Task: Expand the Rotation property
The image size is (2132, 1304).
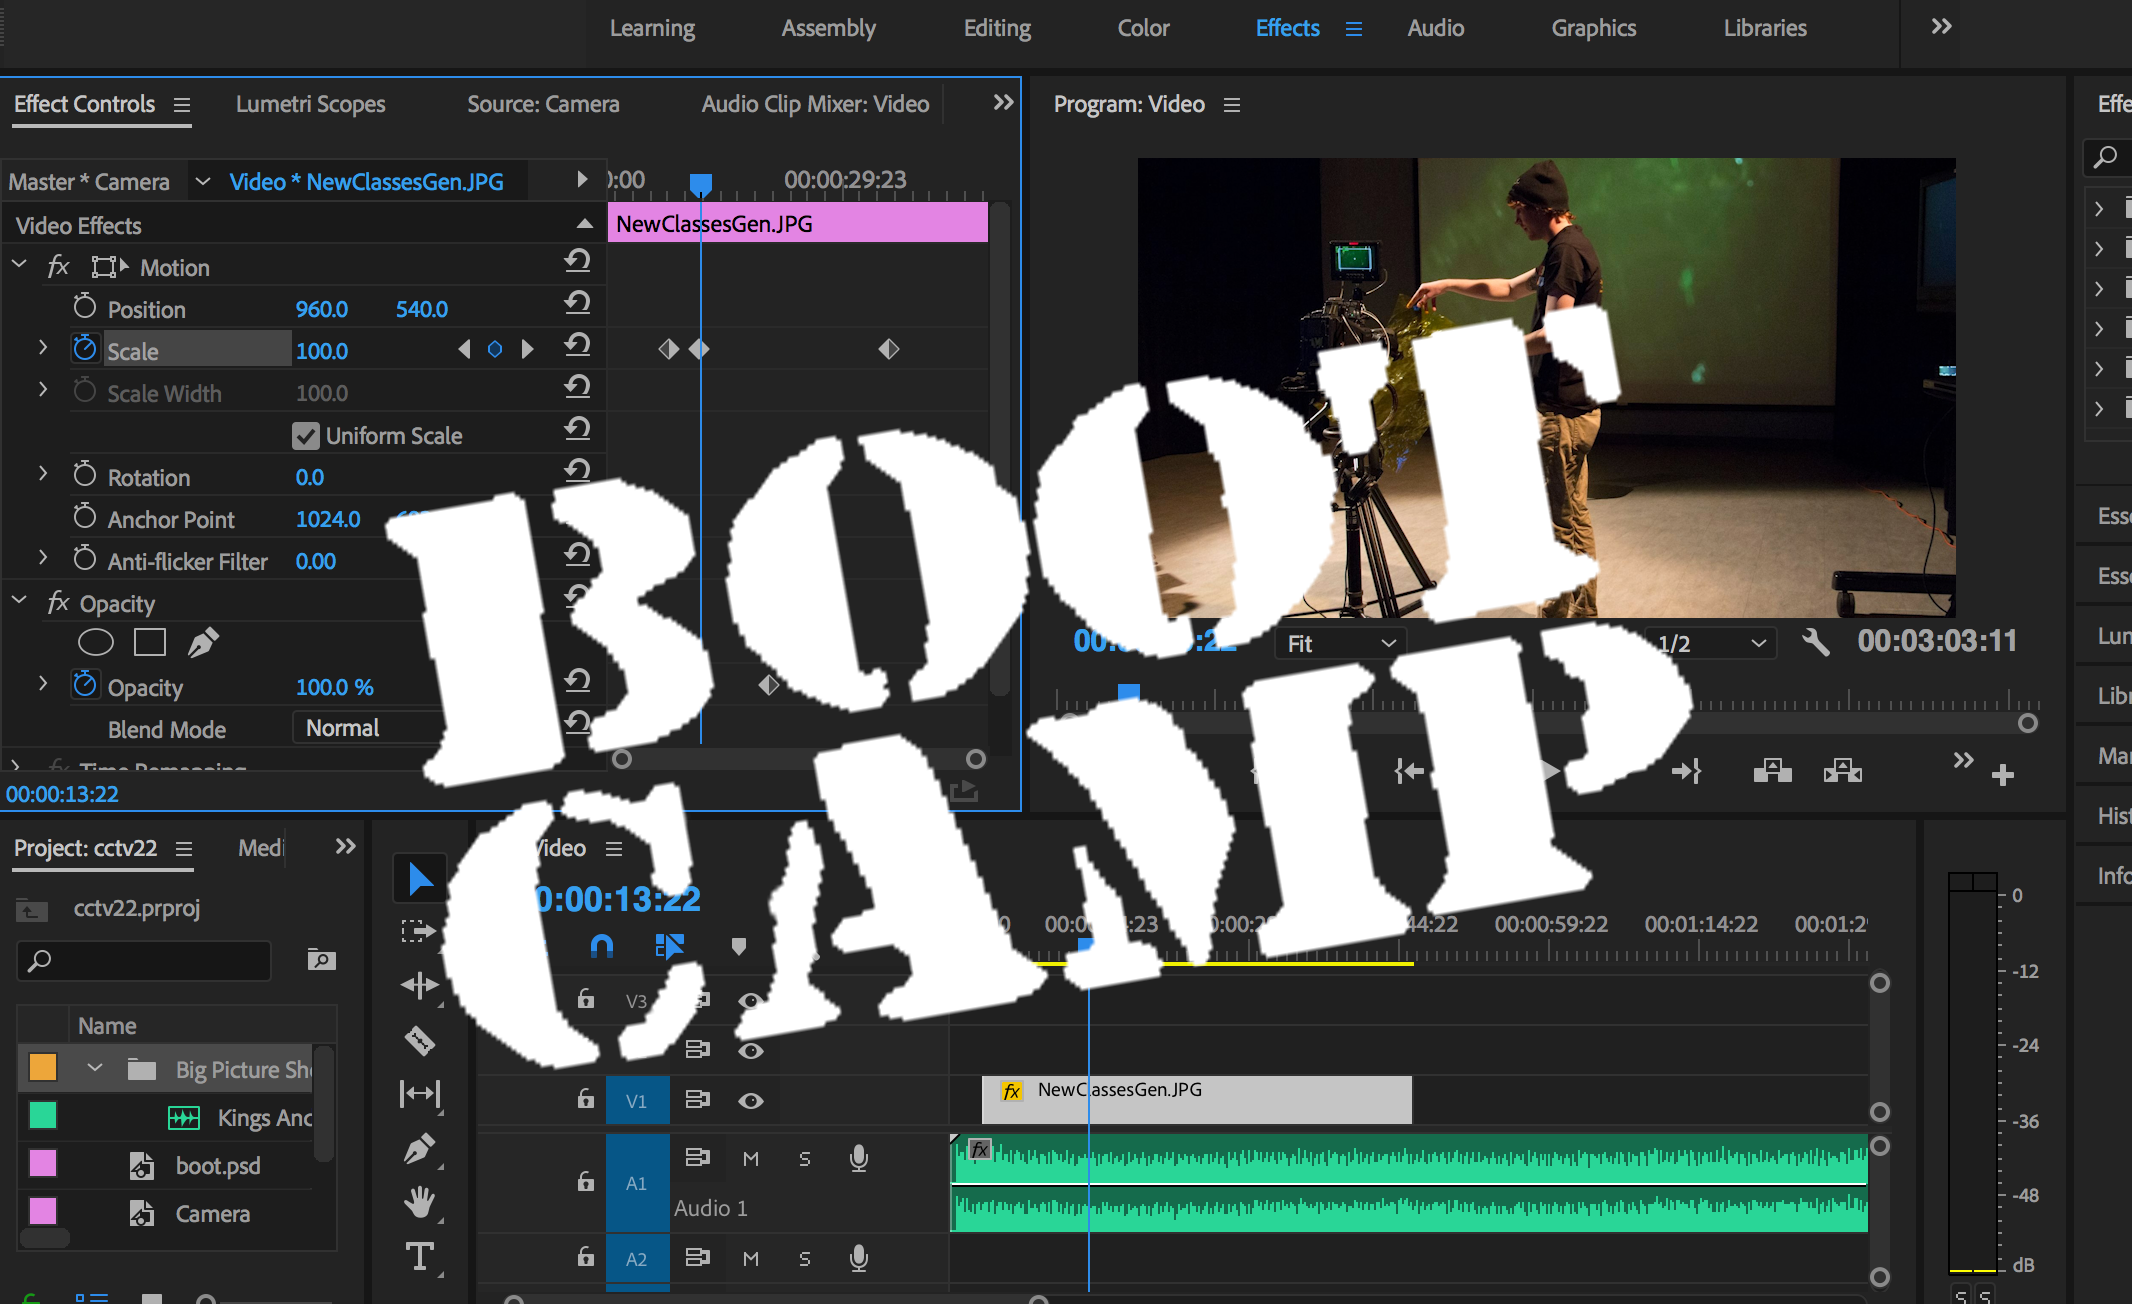Action: 43,473
